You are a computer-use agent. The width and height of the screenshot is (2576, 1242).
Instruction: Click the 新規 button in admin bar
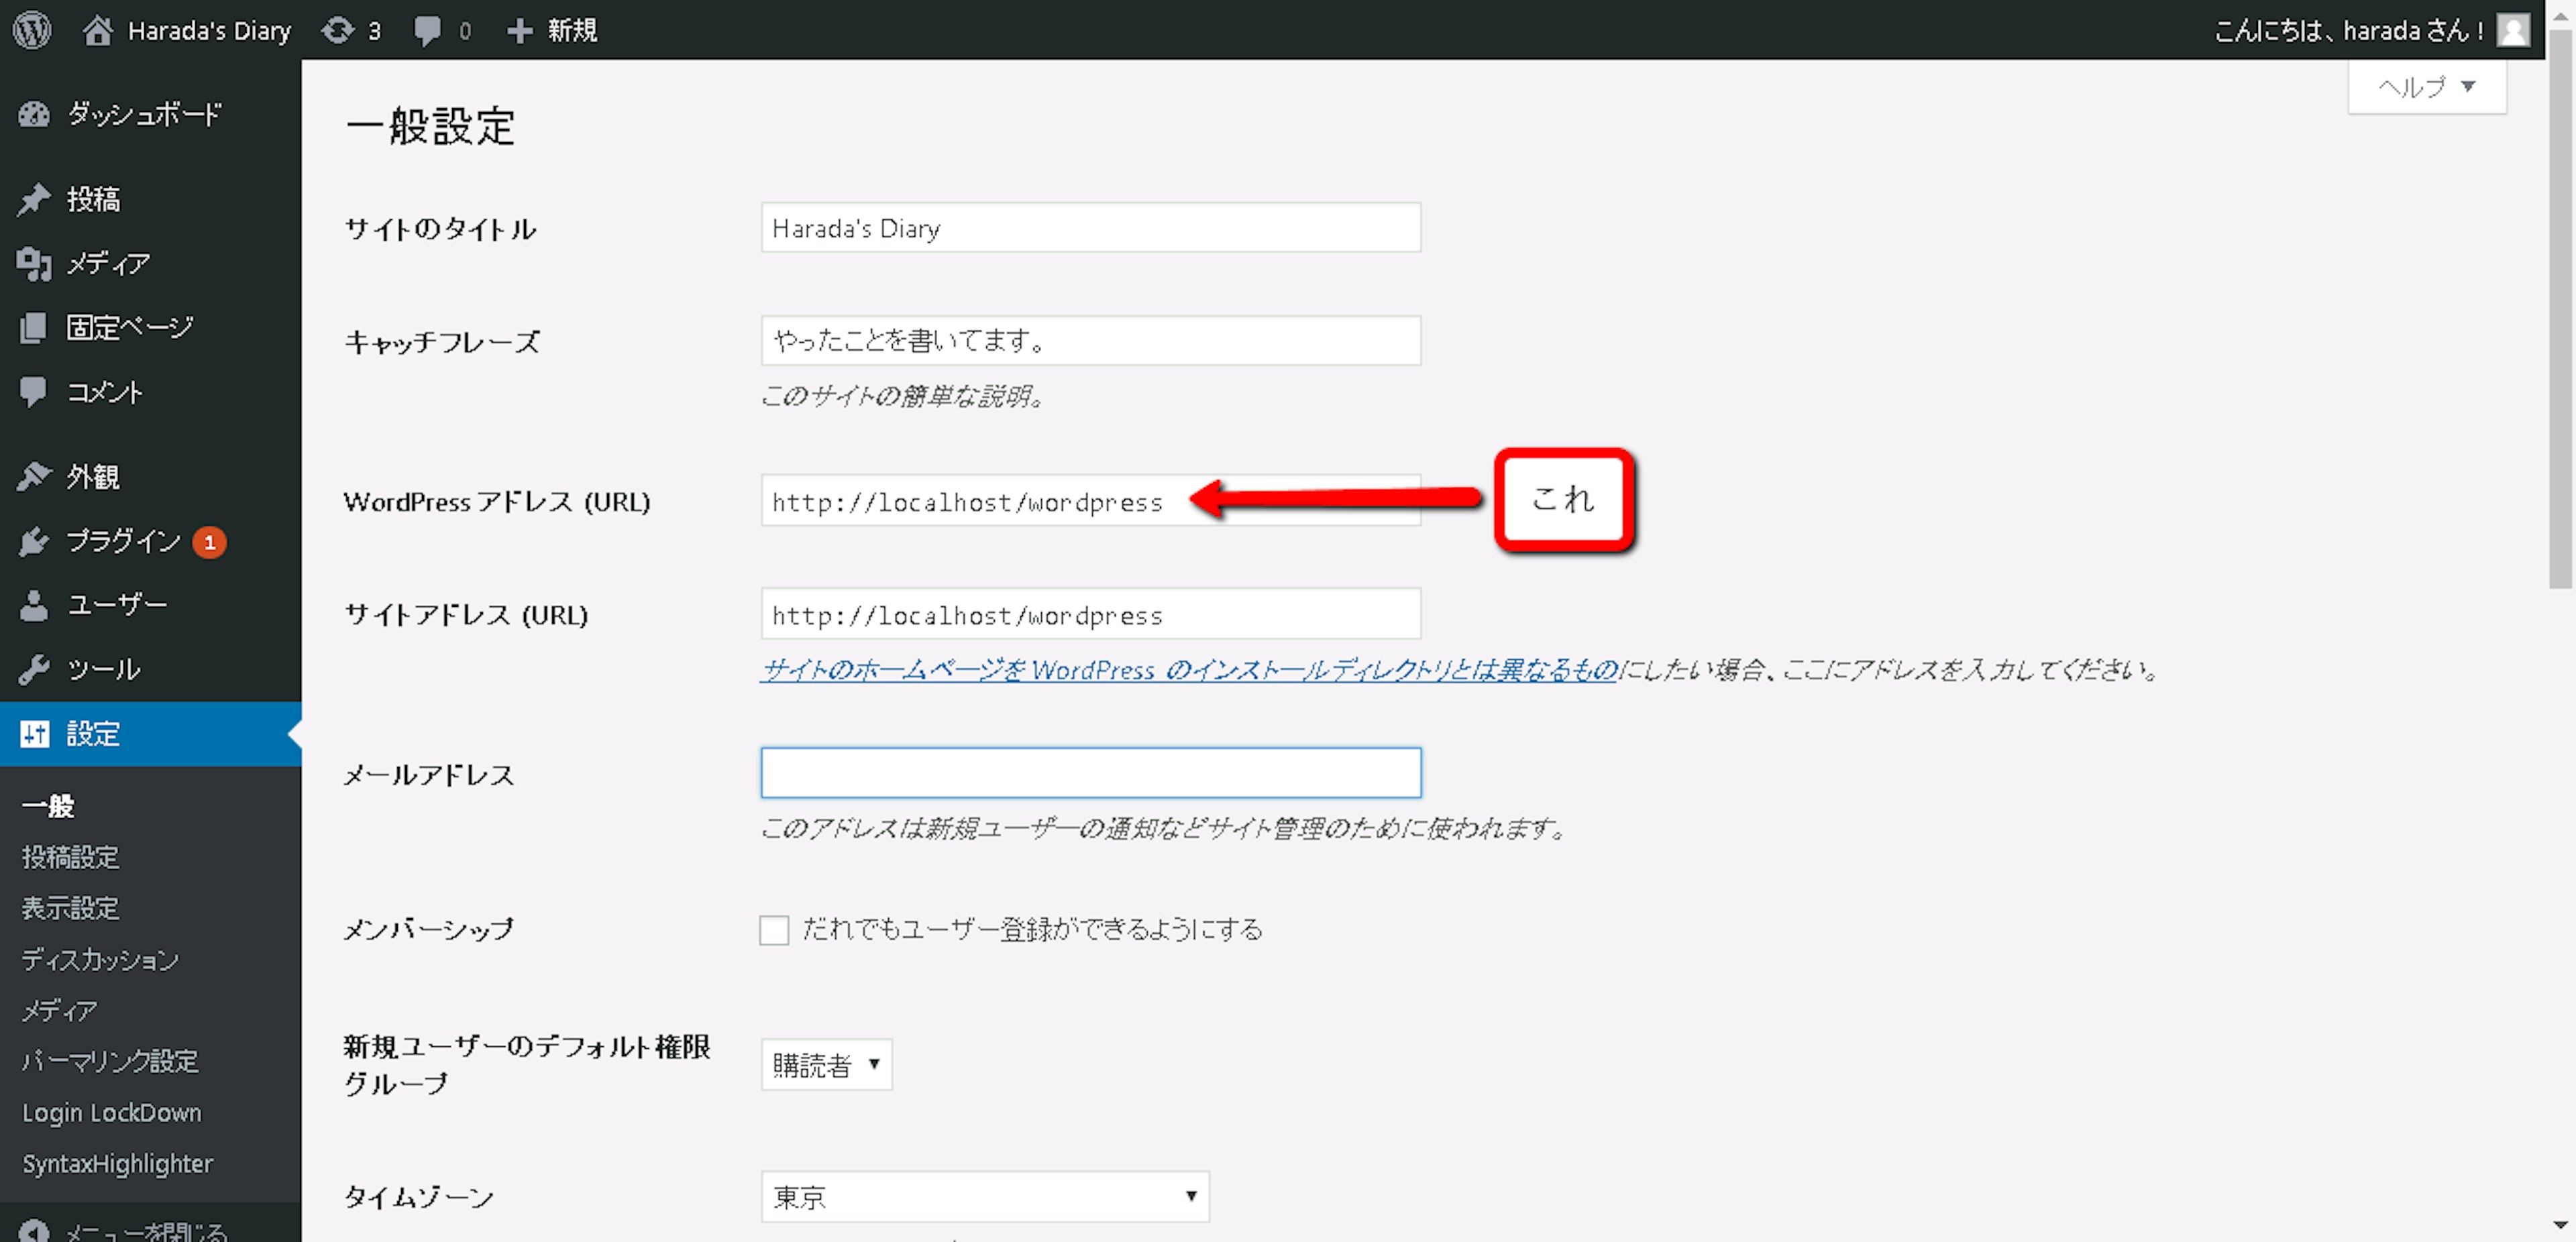553,30
